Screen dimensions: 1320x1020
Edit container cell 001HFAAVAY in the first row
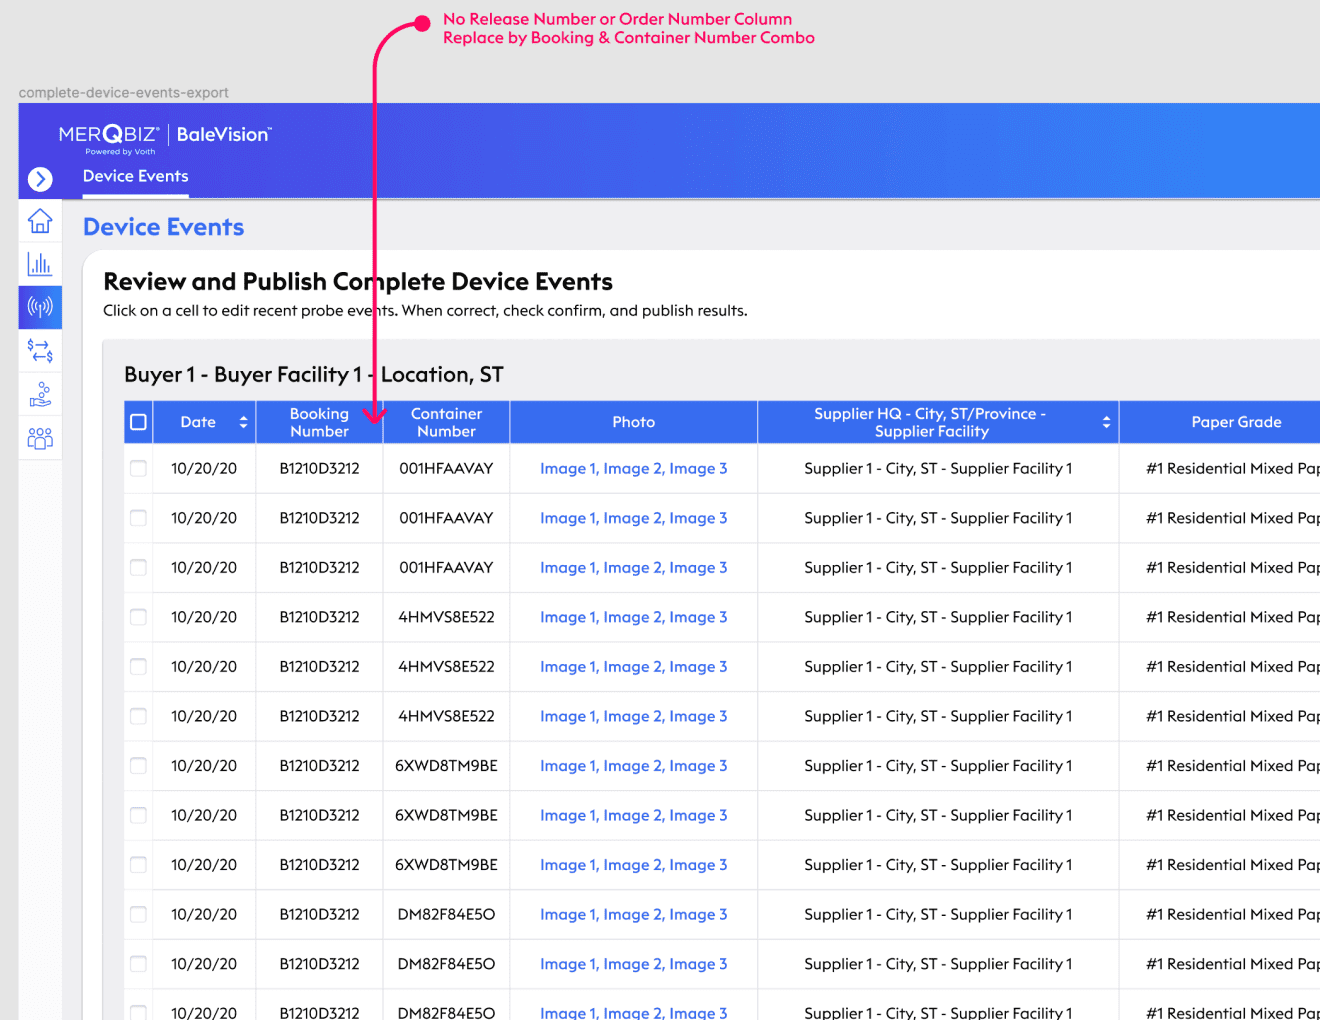click(x=447, y=468)
